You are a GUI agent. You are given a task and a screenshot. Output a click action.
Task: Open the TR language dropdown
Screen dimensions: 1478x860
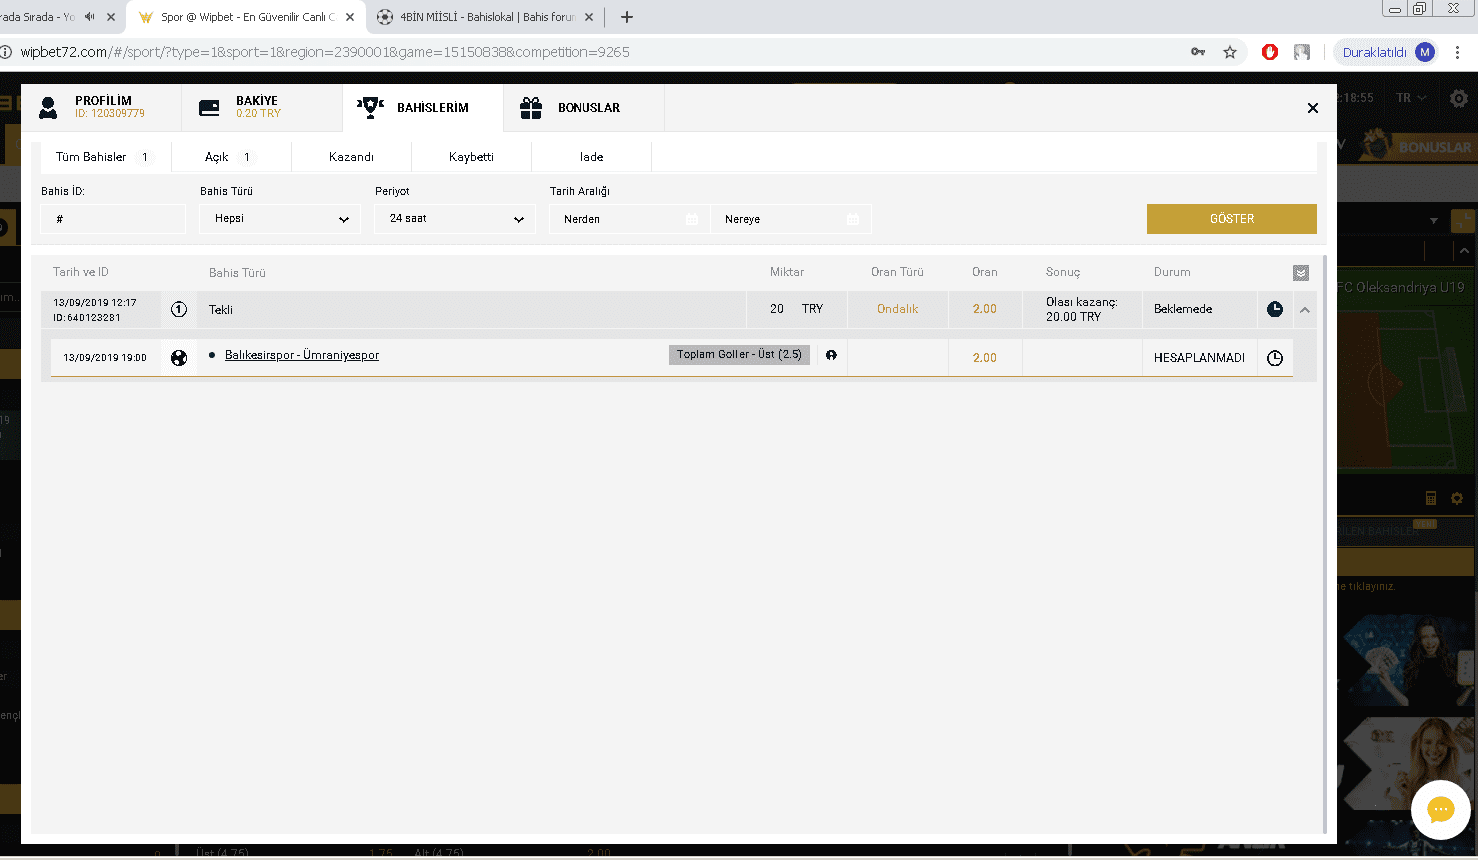[1411, 98]
